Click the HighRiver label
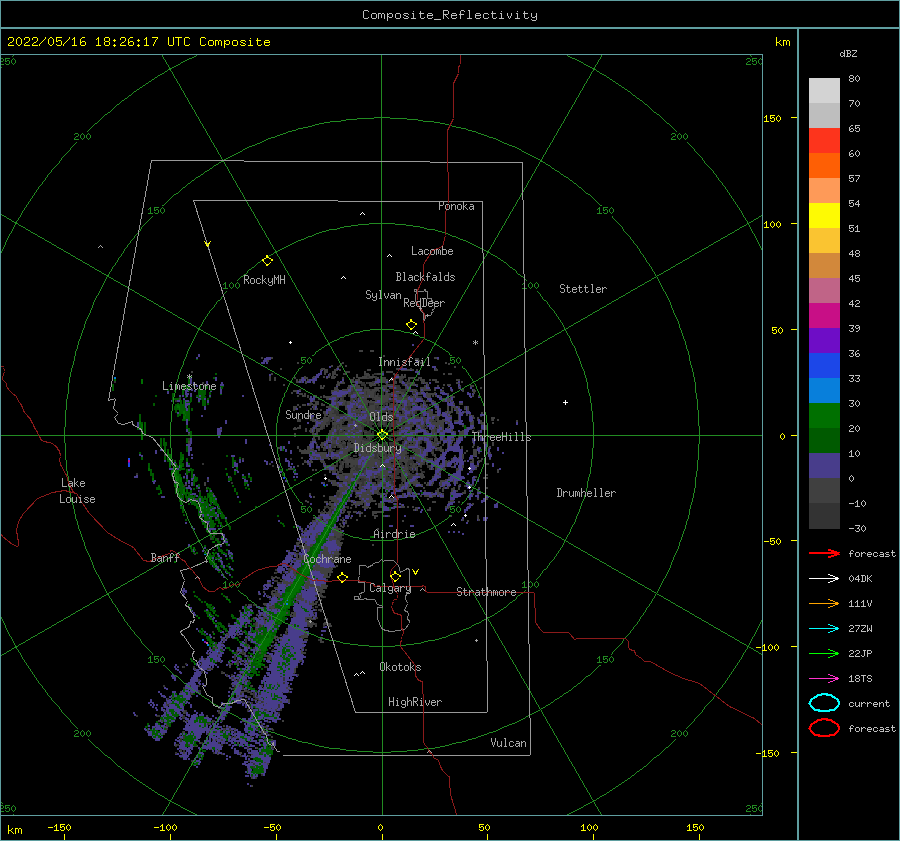The height and width of the screenshot is (841, 900). (x=415, y=702)
